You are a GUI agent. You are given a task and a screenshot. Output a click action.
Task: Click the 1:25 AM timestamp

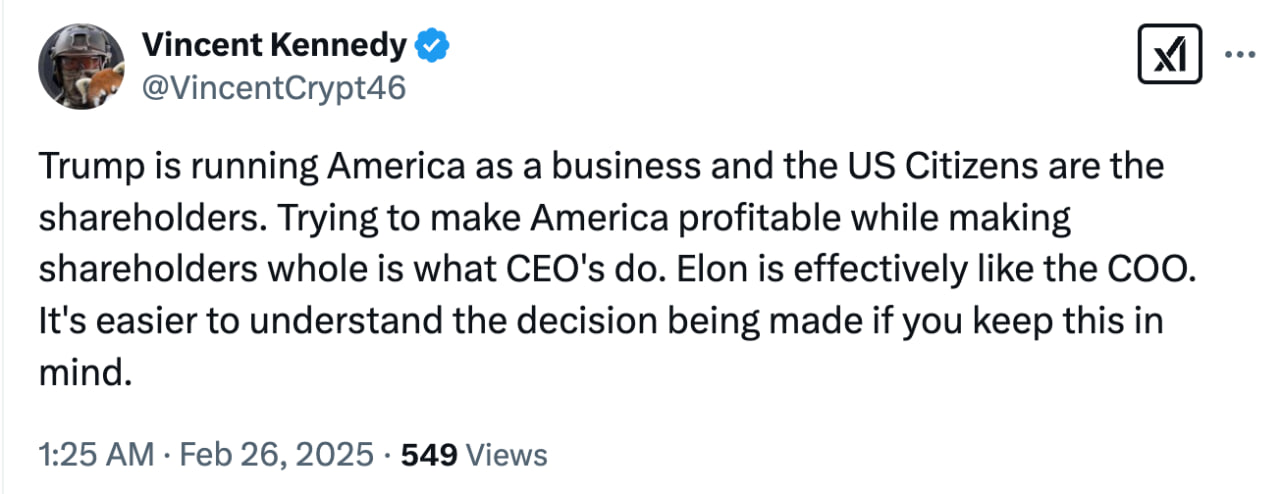96,455
